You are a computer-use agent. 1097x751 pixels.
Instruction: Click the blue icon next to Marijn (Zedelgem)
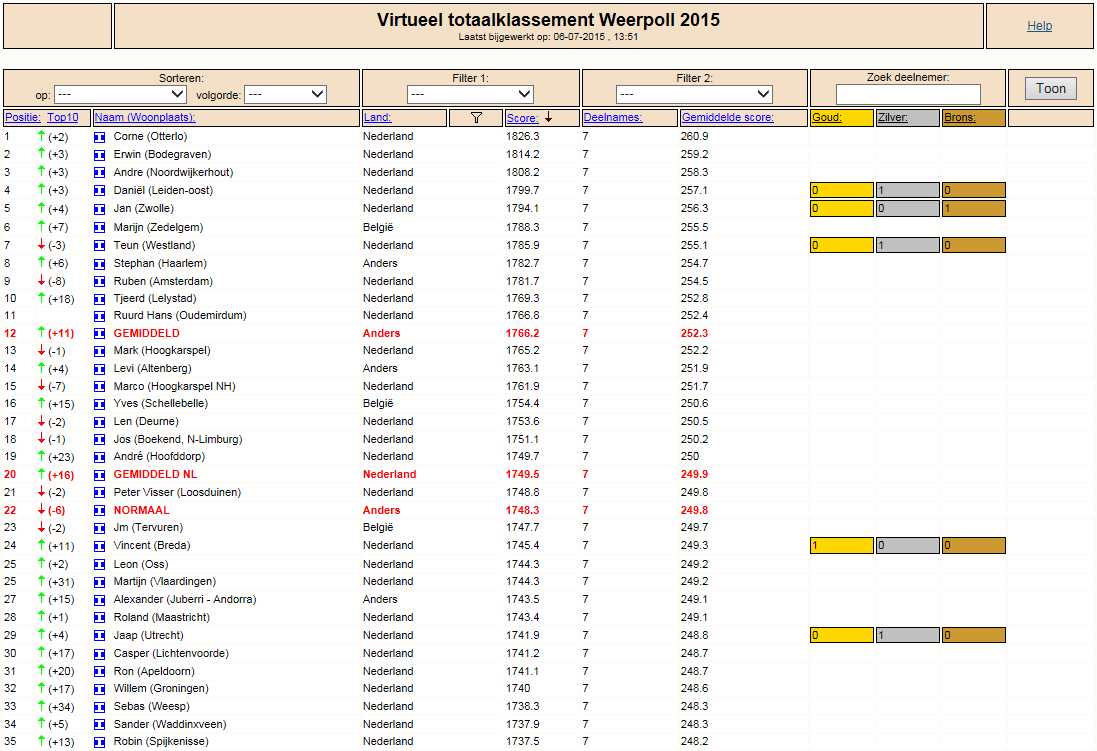(x=99, y=227)
